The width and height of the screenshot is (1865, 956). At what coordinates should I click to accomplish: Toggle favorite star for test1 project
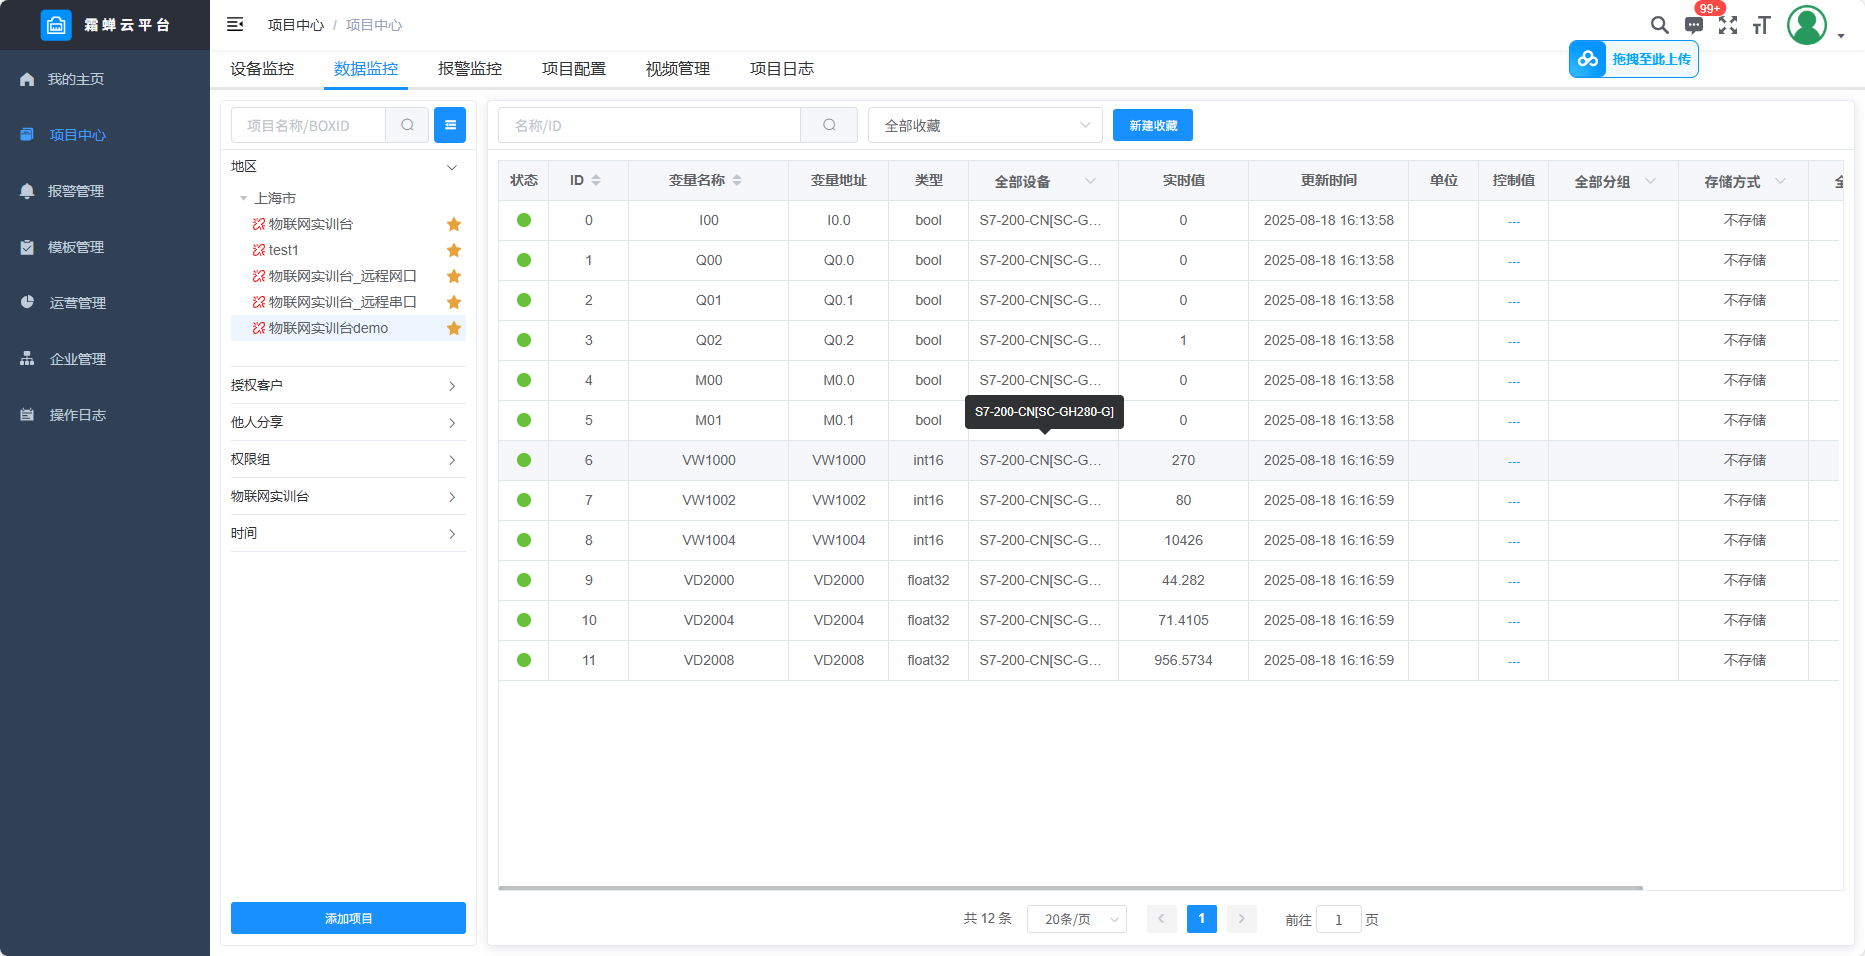tap(454, 250)
